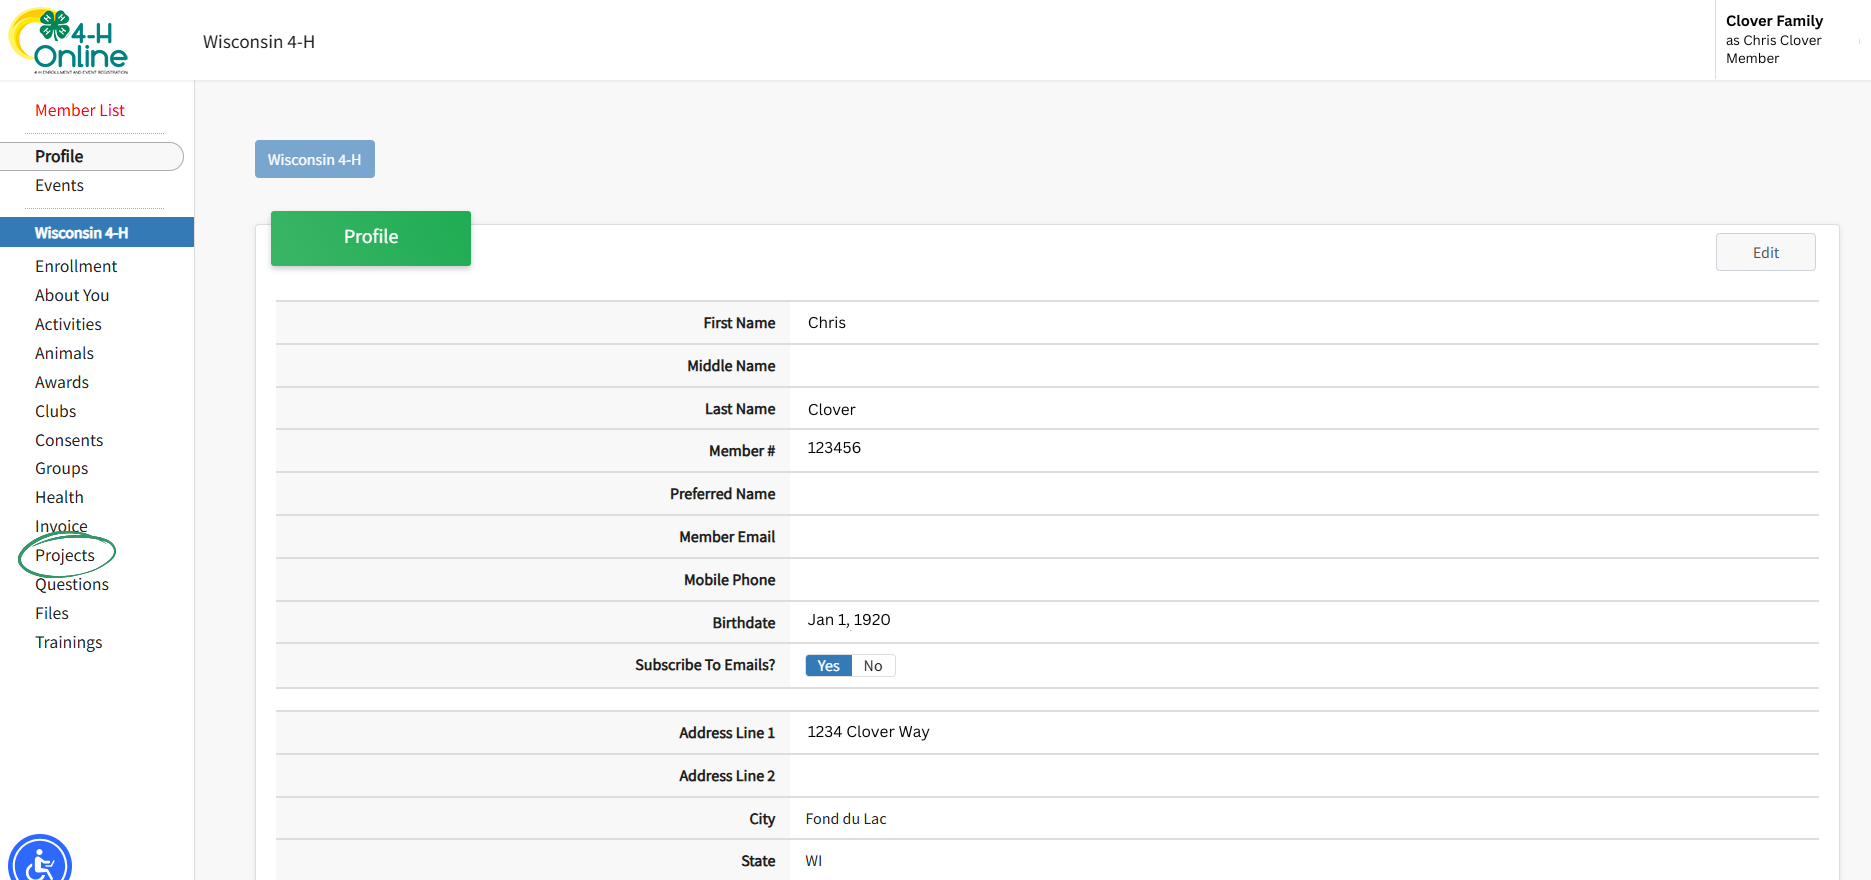Image resolution: width=1871 pixels, height=880 pixels.
Task: Click the 4-H Online logo
Action: coord(69,41)
